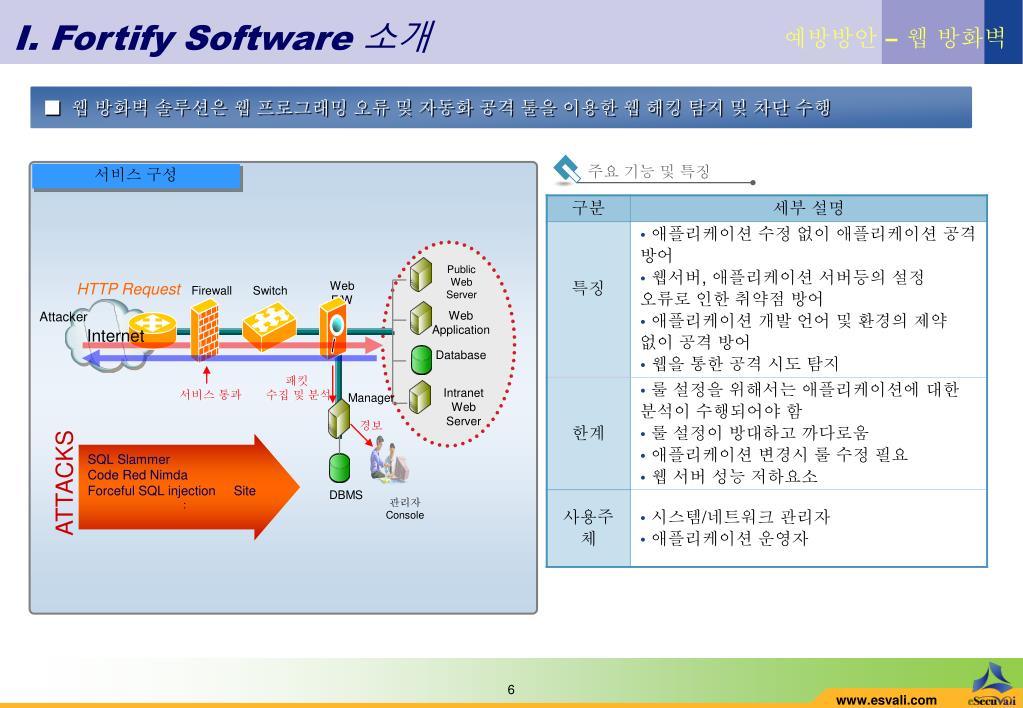Select the Web Application server icon
Image resolution: width=1023 pixels, height=708 pixels.
(421, 318)
